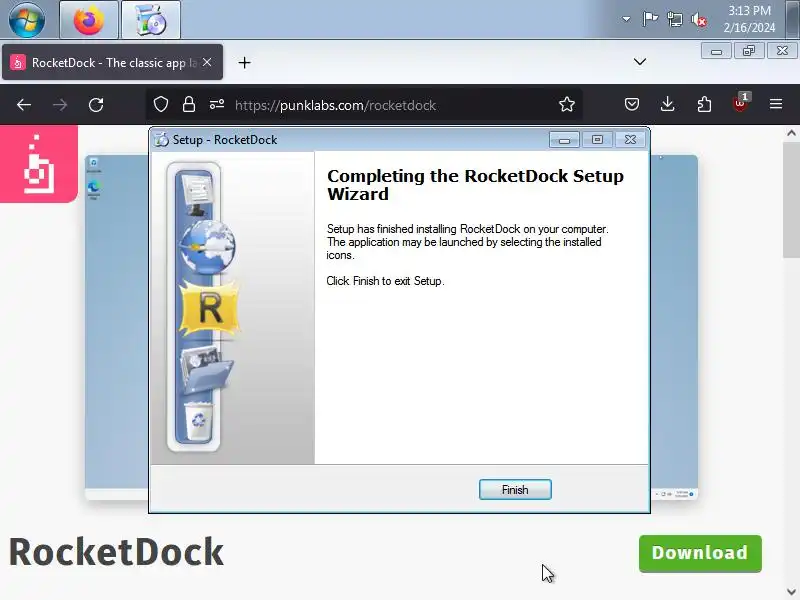Image resolution: width=800 pixels, height=600 pixels.
Task: Open the tracking protection shield icon
Action: [161, 105]
